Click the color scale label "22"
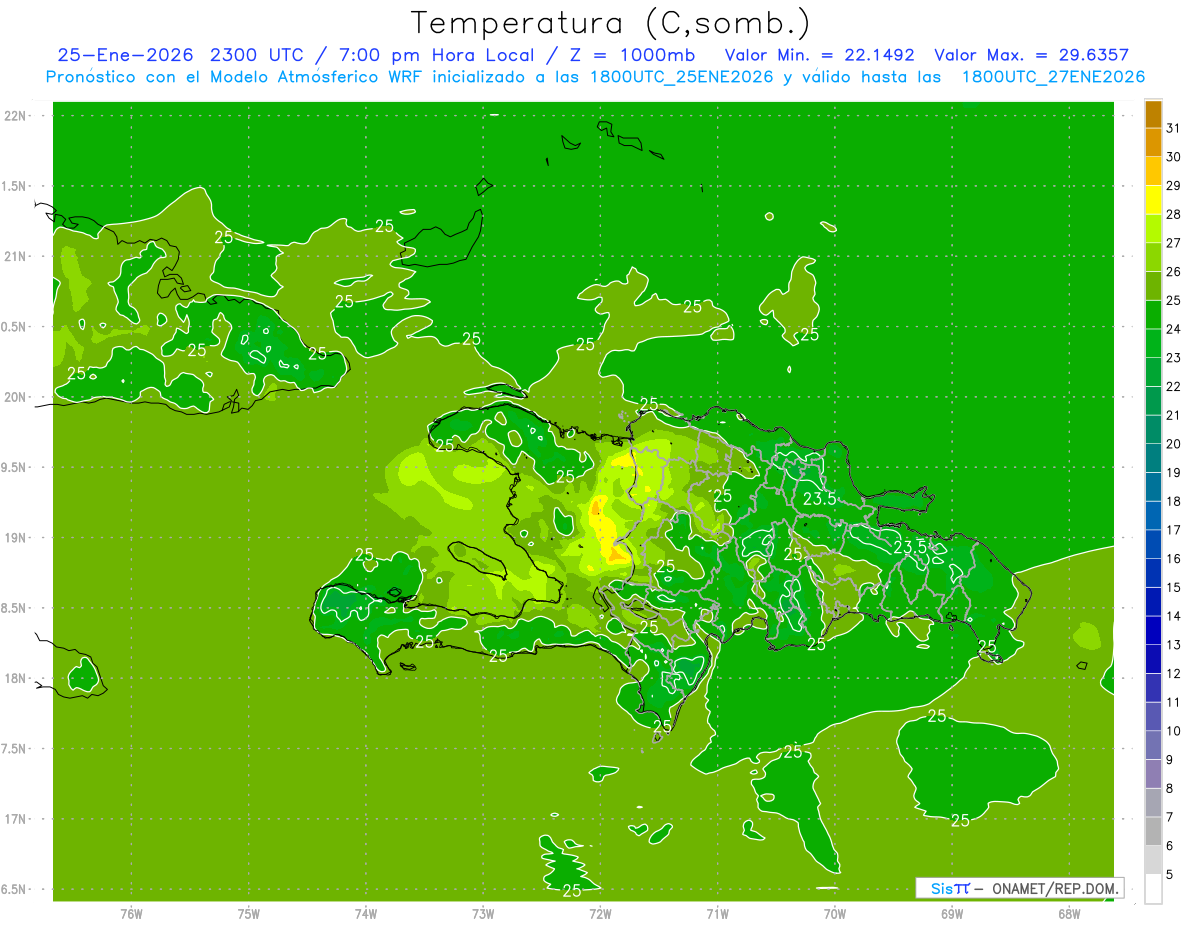This screenshot has height=927, width=1200. coord(1173,387)
